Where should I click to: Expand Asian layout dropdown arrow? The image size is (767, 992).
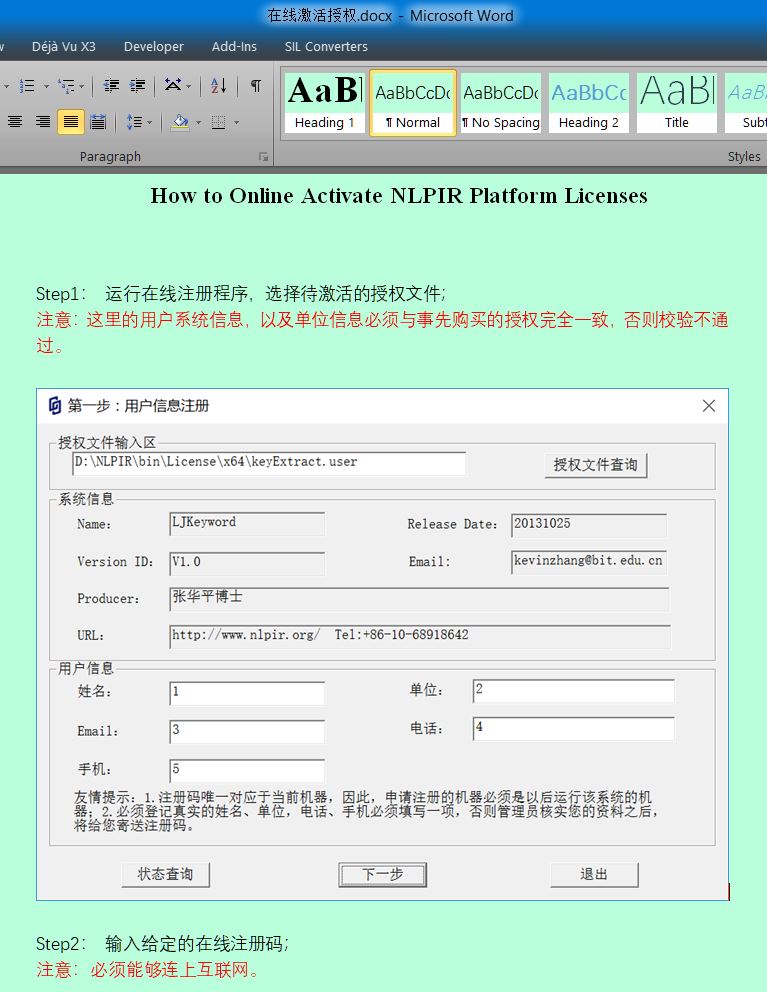[x=189, y=85]
